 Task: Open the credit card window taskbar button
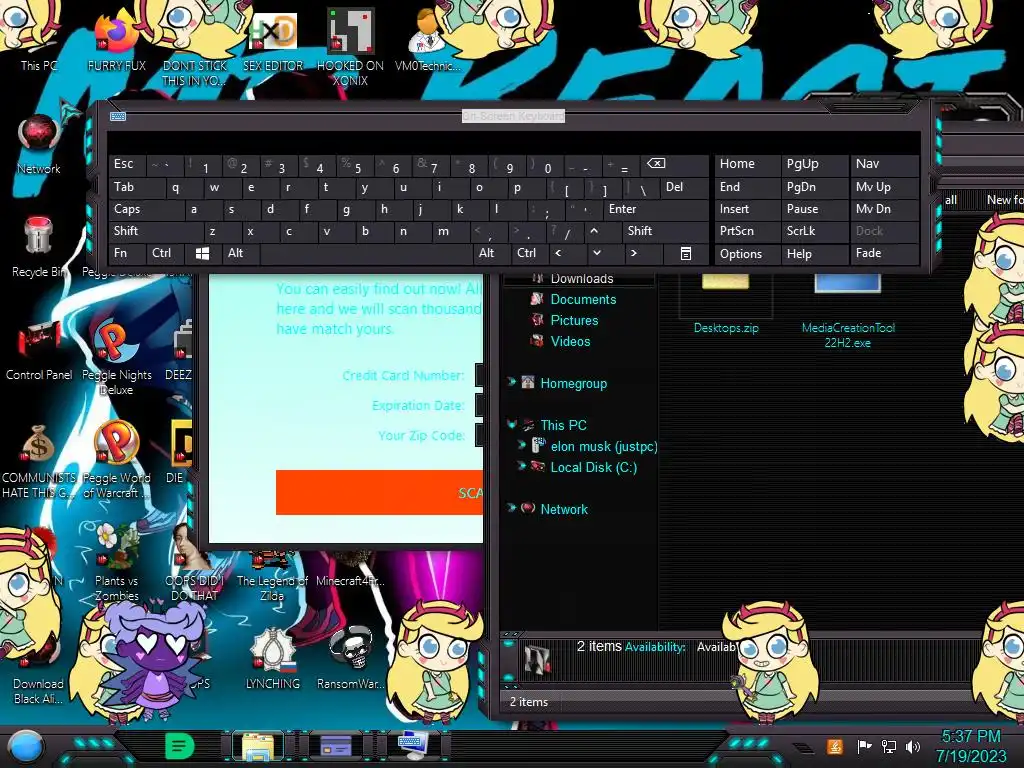336,746
